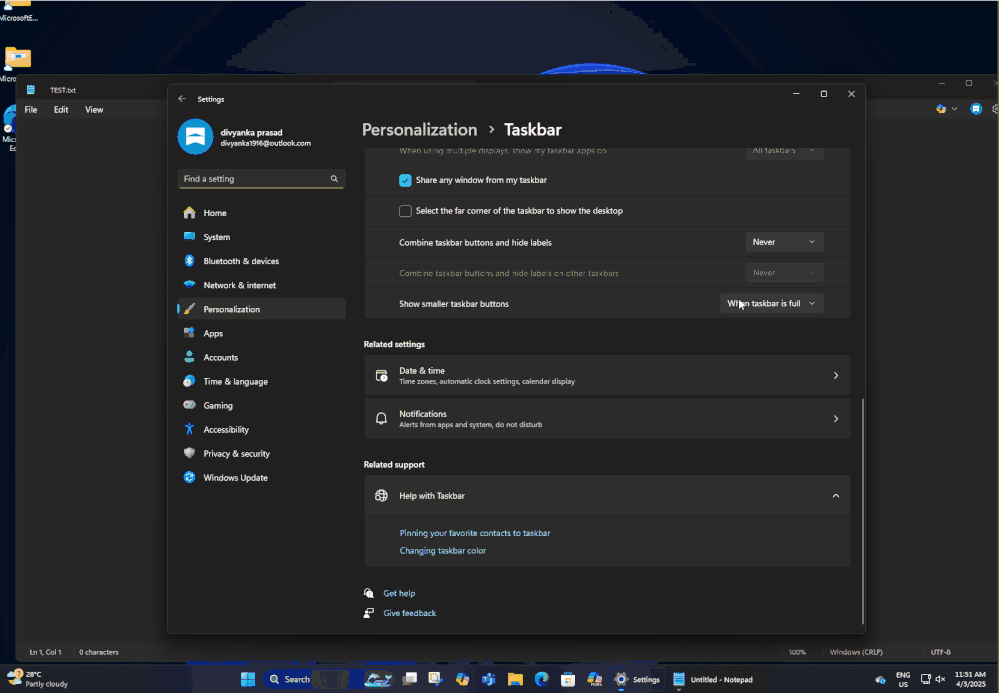Click the Ln 1, Col 1 status in Notepad
This screenshot has width=999, height=693.
coord(45,652)
